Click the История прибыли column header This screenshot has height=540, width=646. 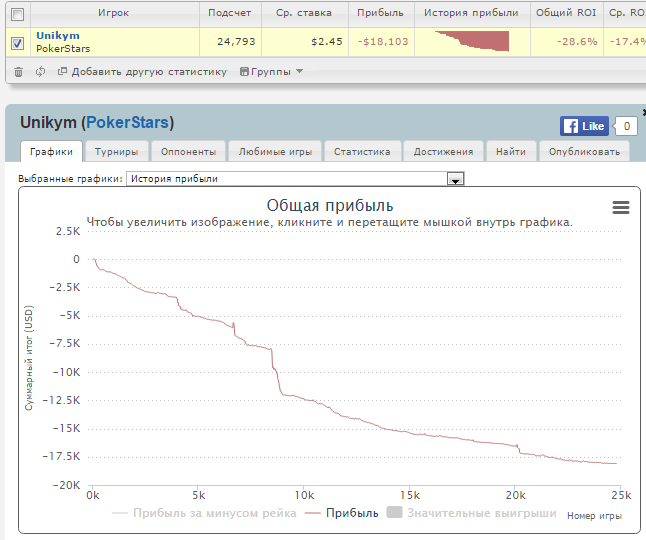click(471, 13)
